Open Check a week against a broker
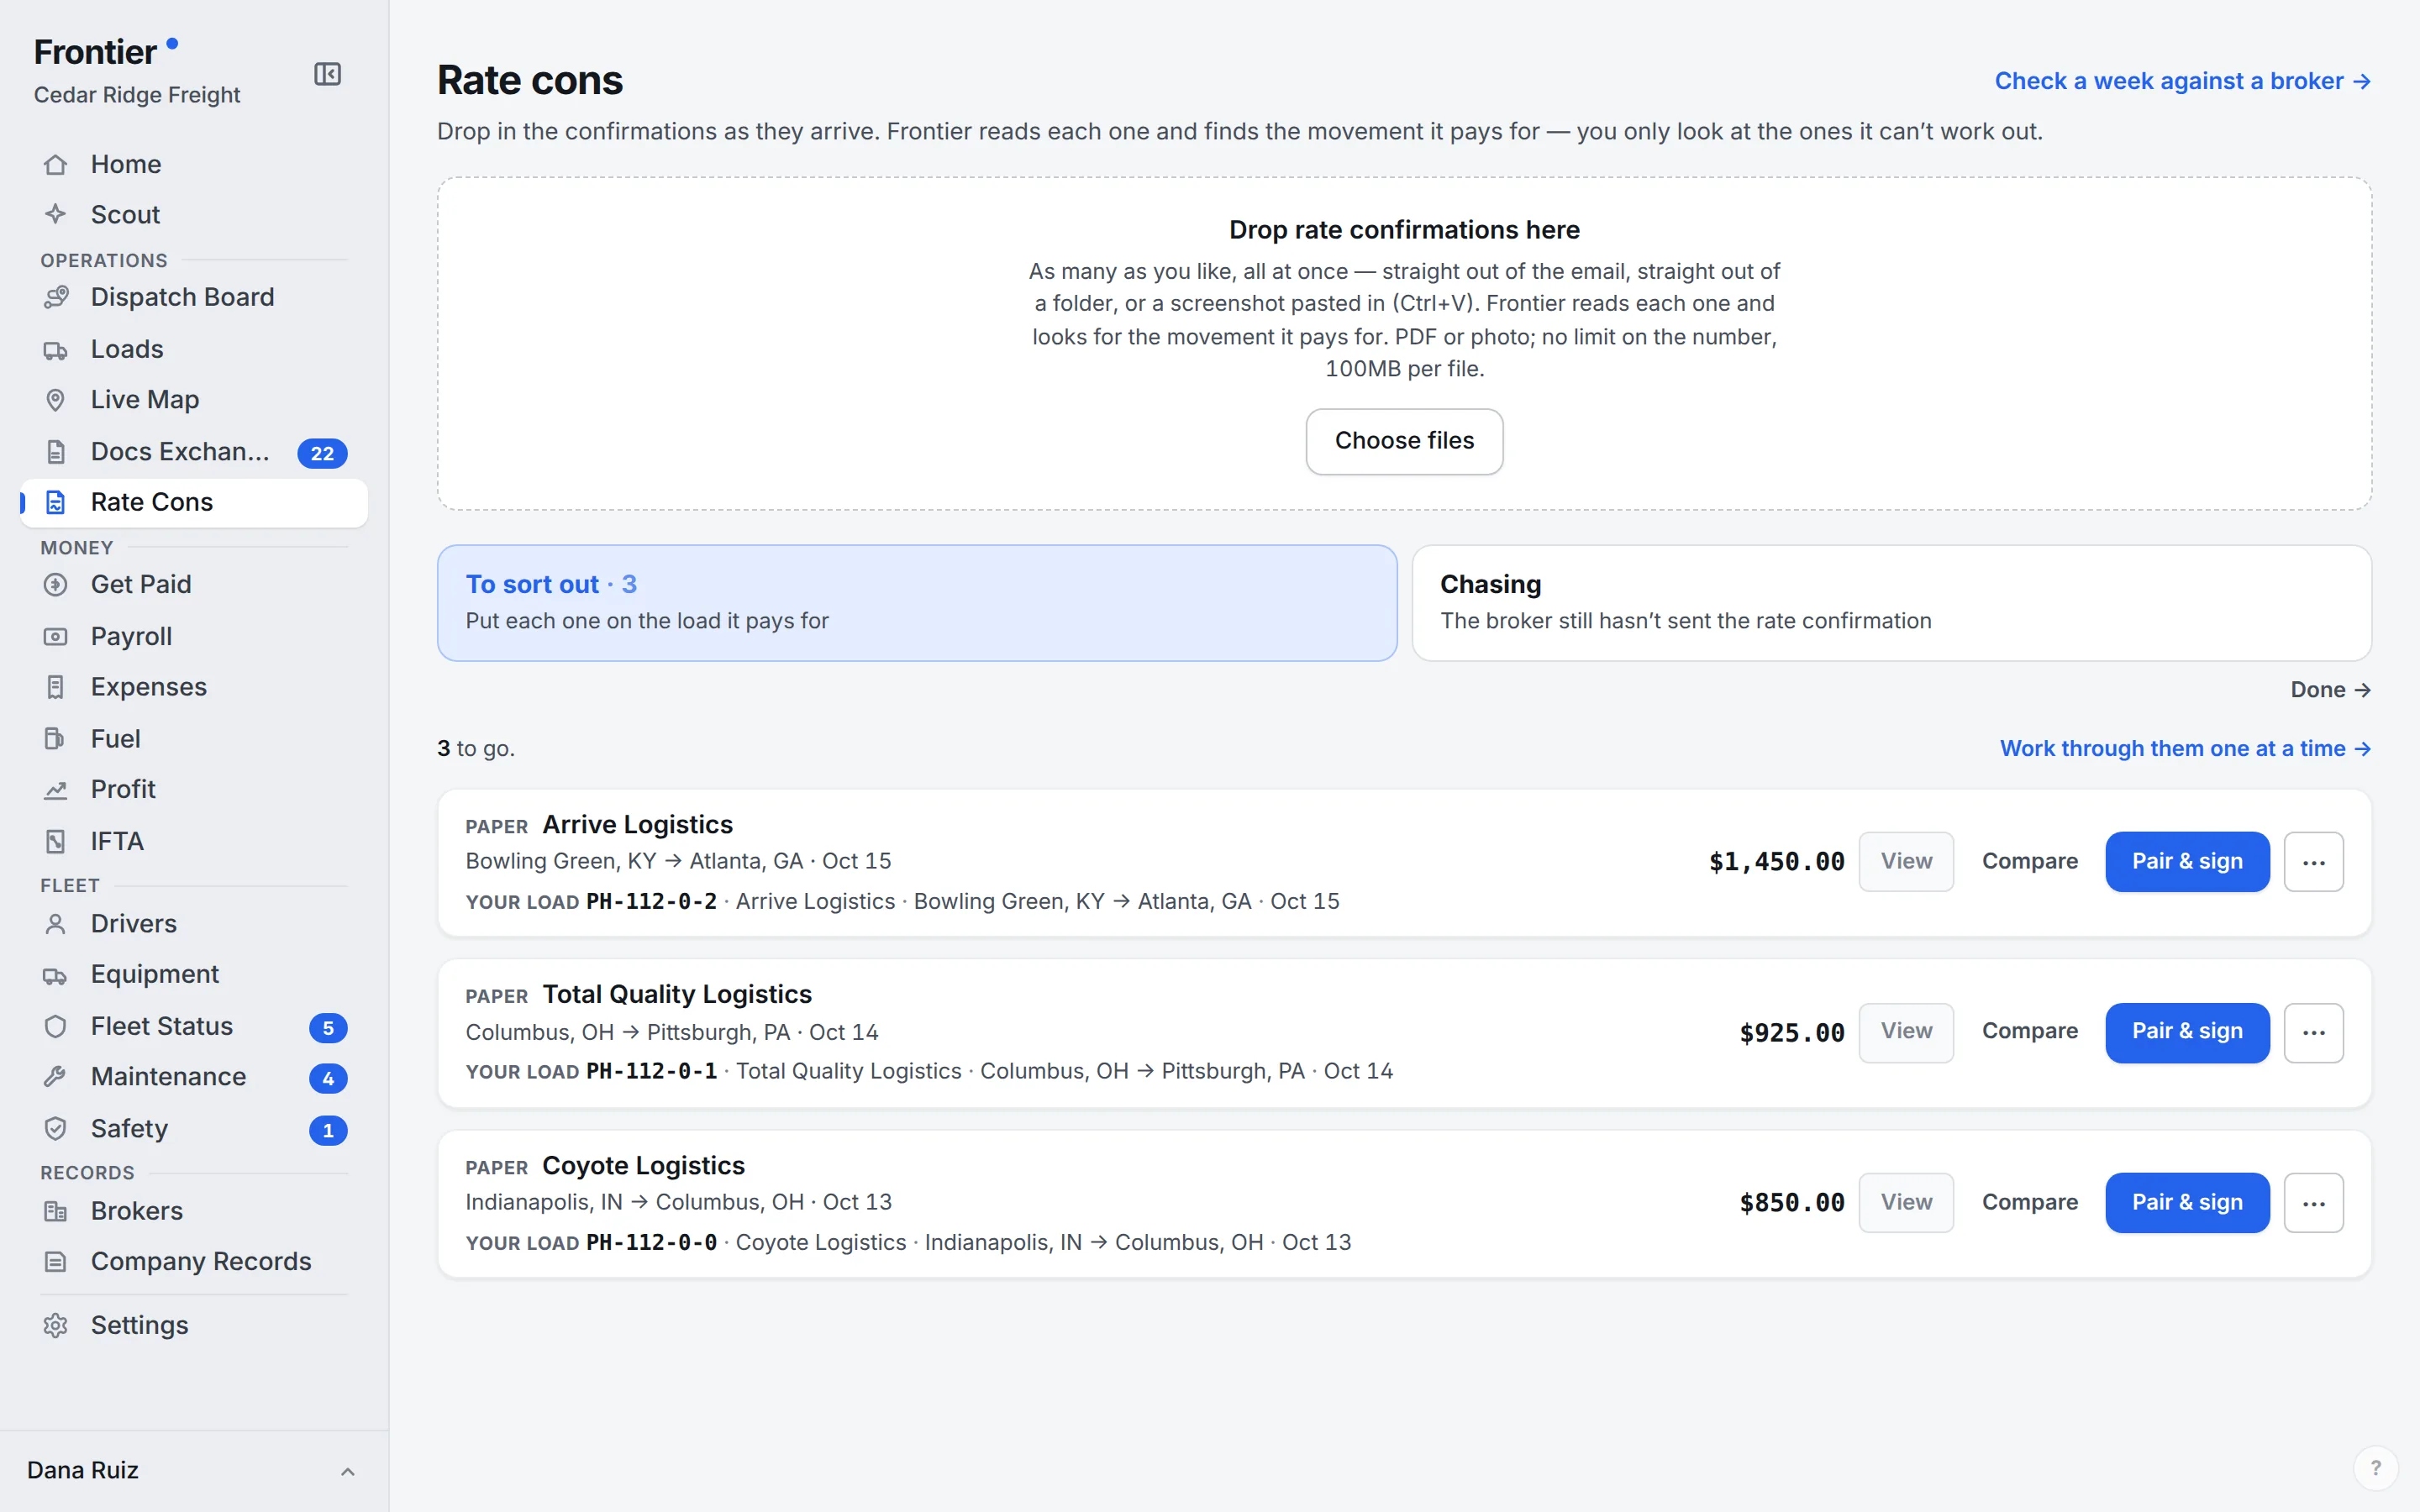This screenshot has height=1512, width=2420. point(2182,81)
